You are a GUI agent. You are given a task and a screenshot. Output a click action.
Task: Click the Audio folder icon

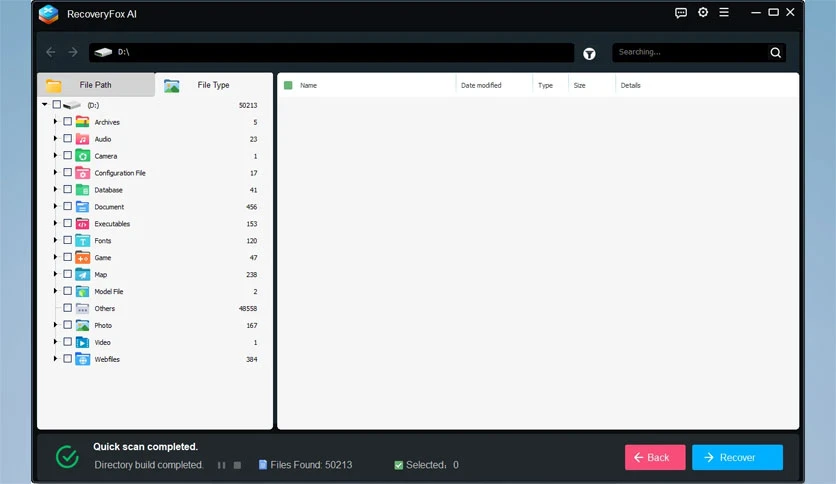coord(82,139)
